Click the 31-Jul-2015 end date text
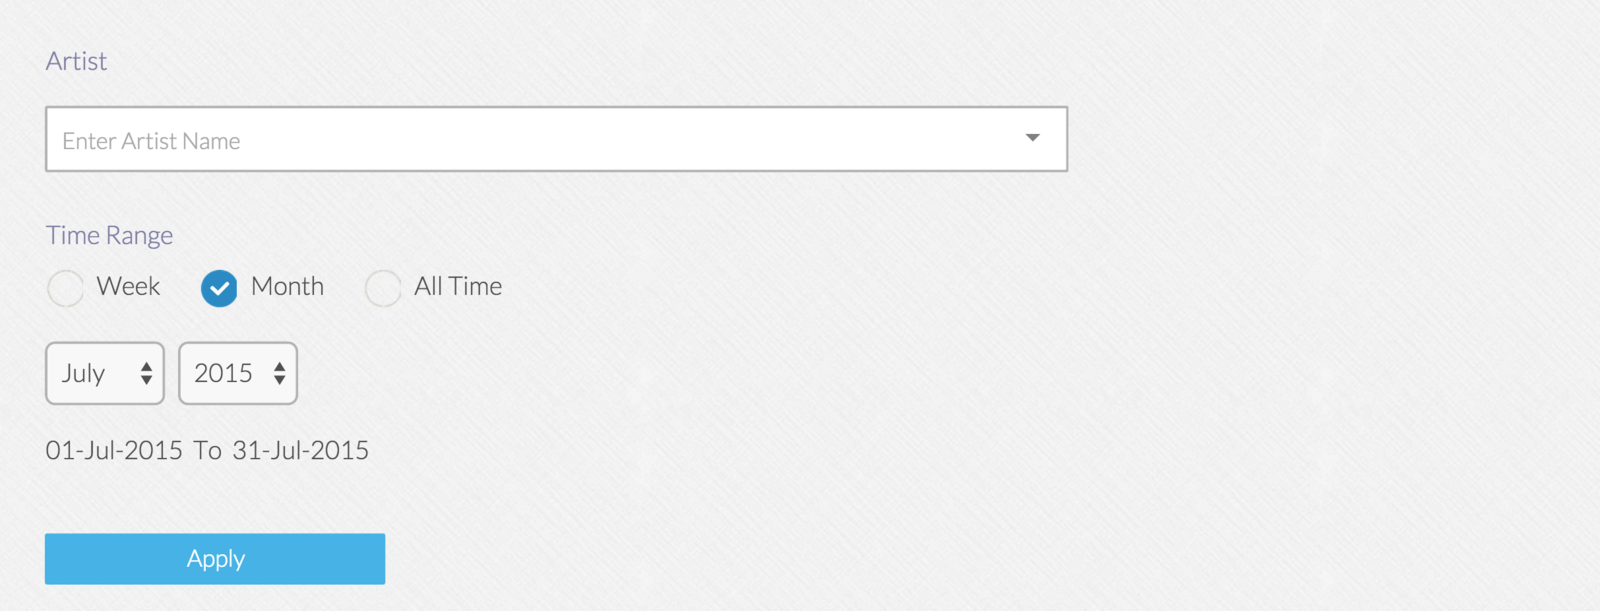The image size is (1600, 611). click(300, 450)
